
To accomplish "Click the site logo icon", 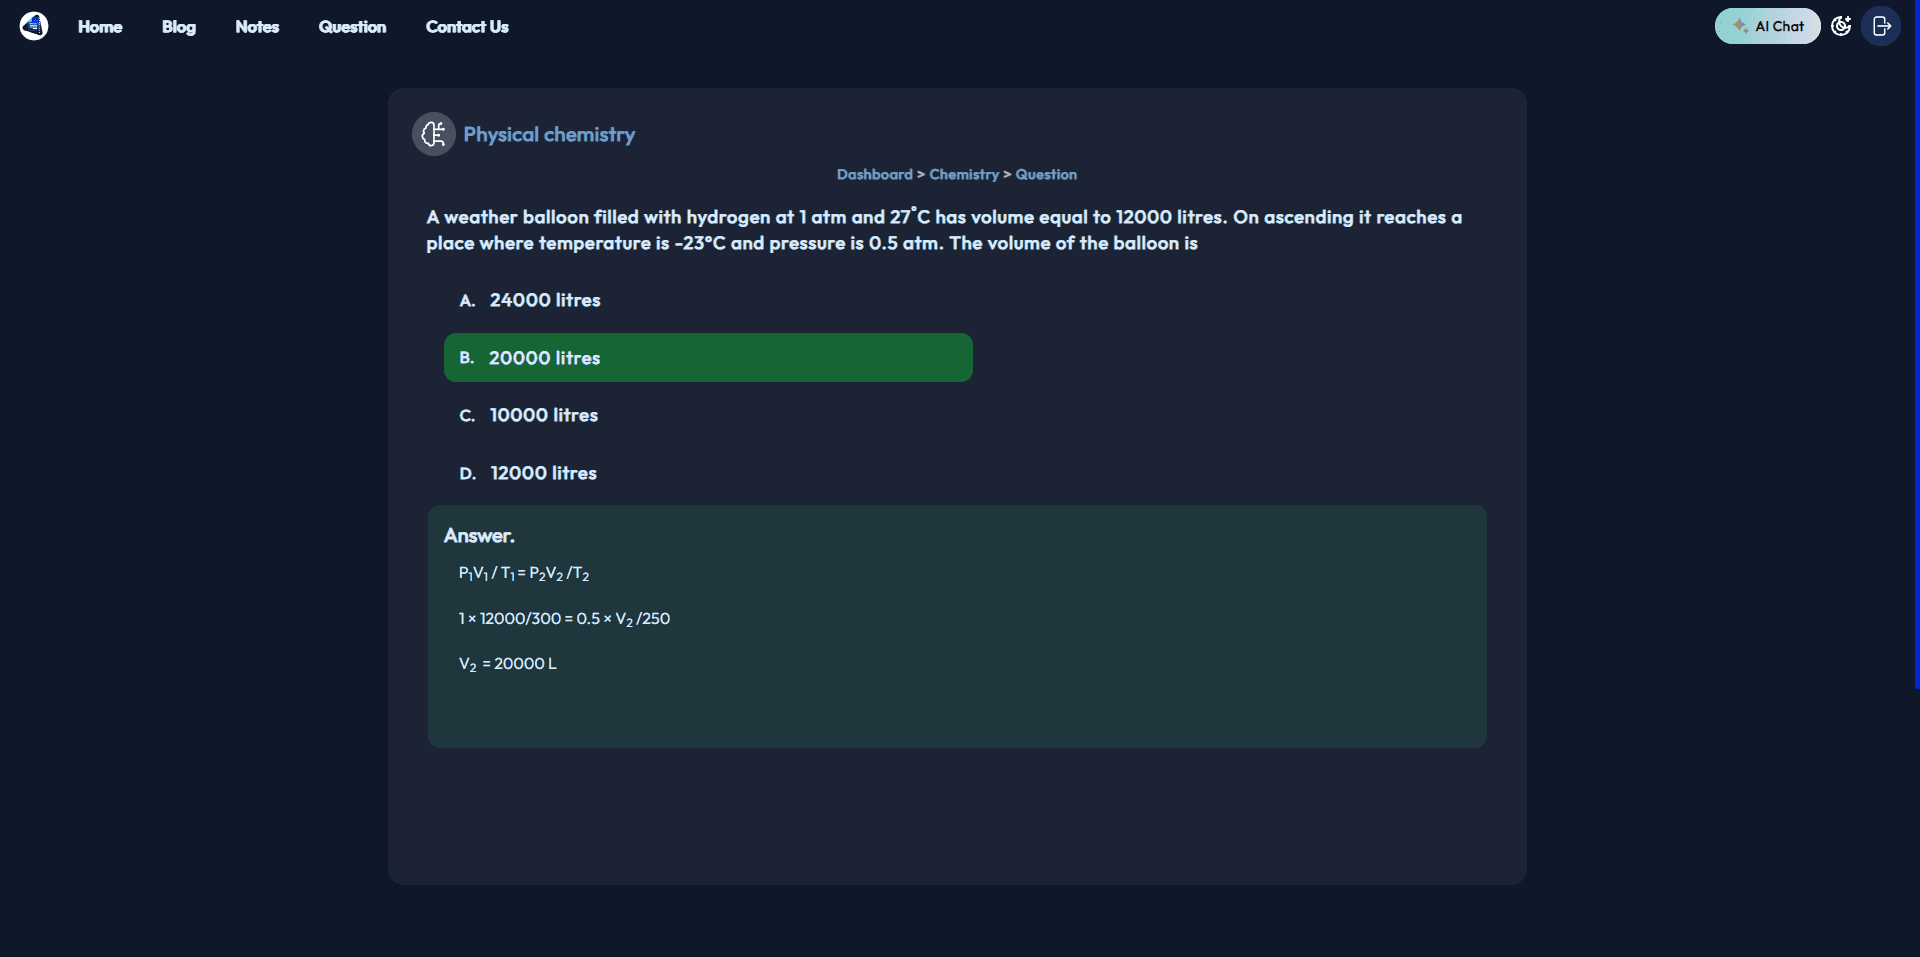I will [34, 26].
